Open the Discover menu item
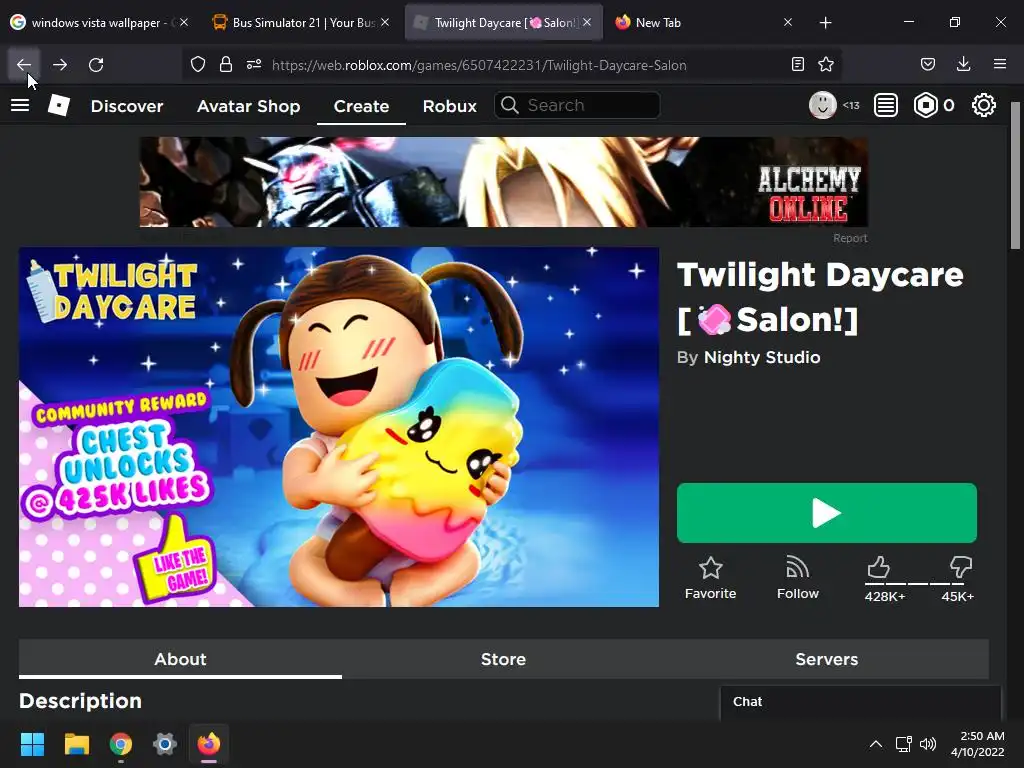The width and height of the screenshot is (1024, 768). tap(127, 106)
